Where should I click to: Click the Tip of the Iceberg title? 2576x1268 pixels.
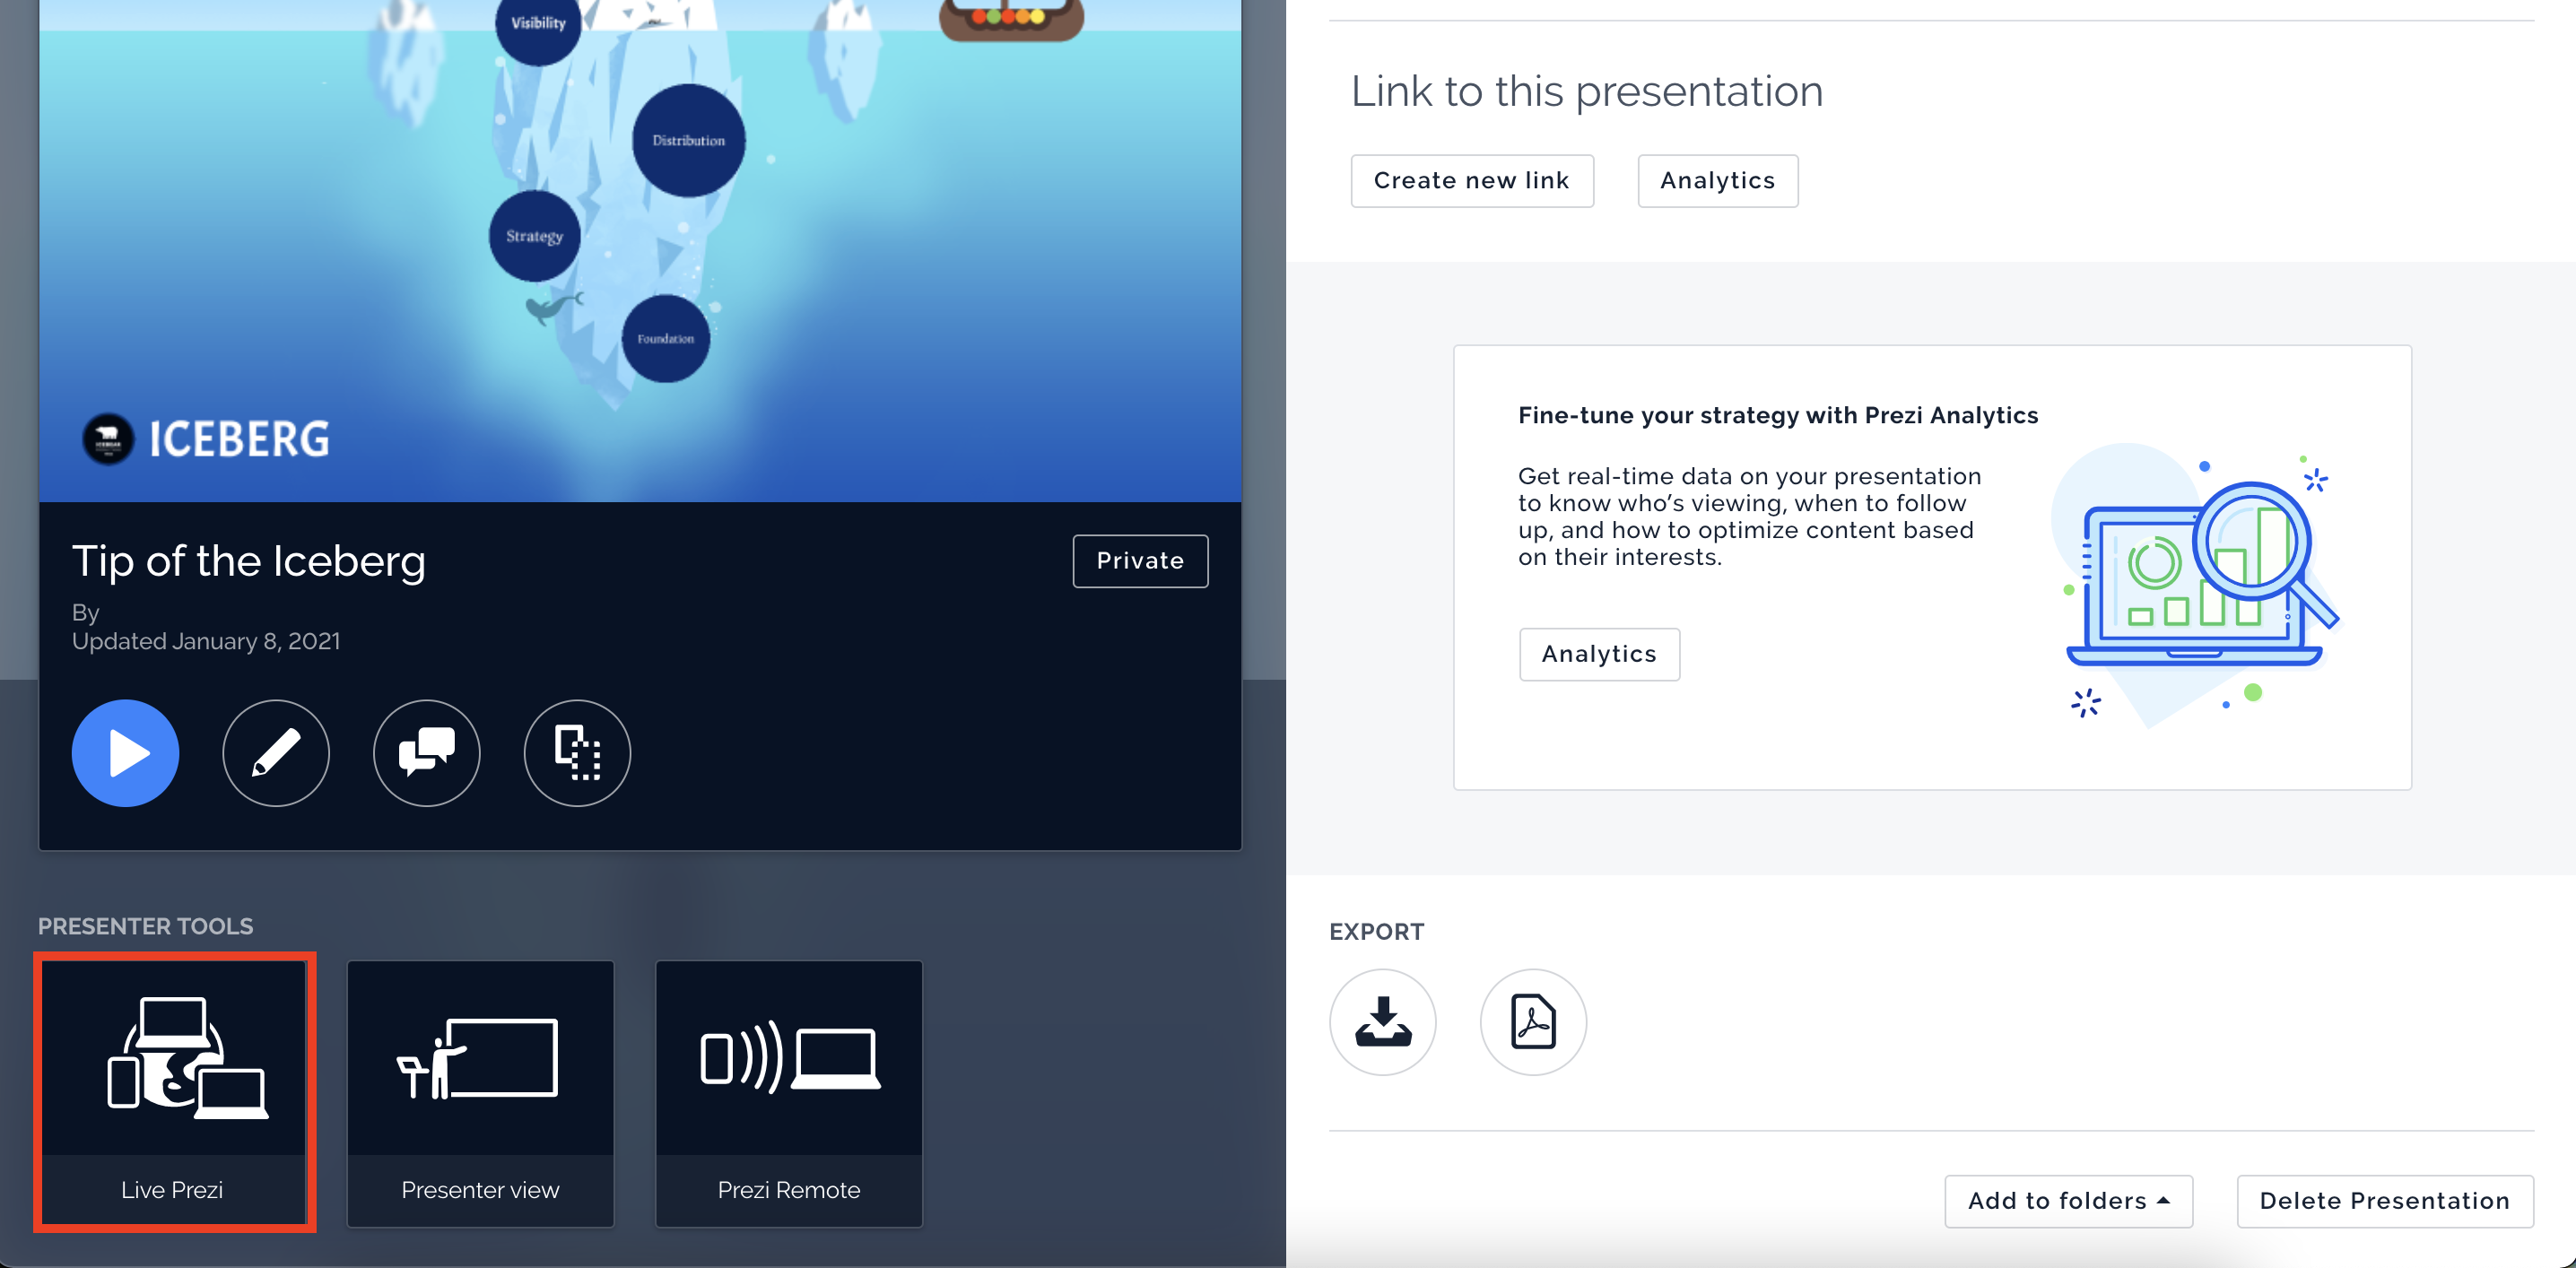249,561
